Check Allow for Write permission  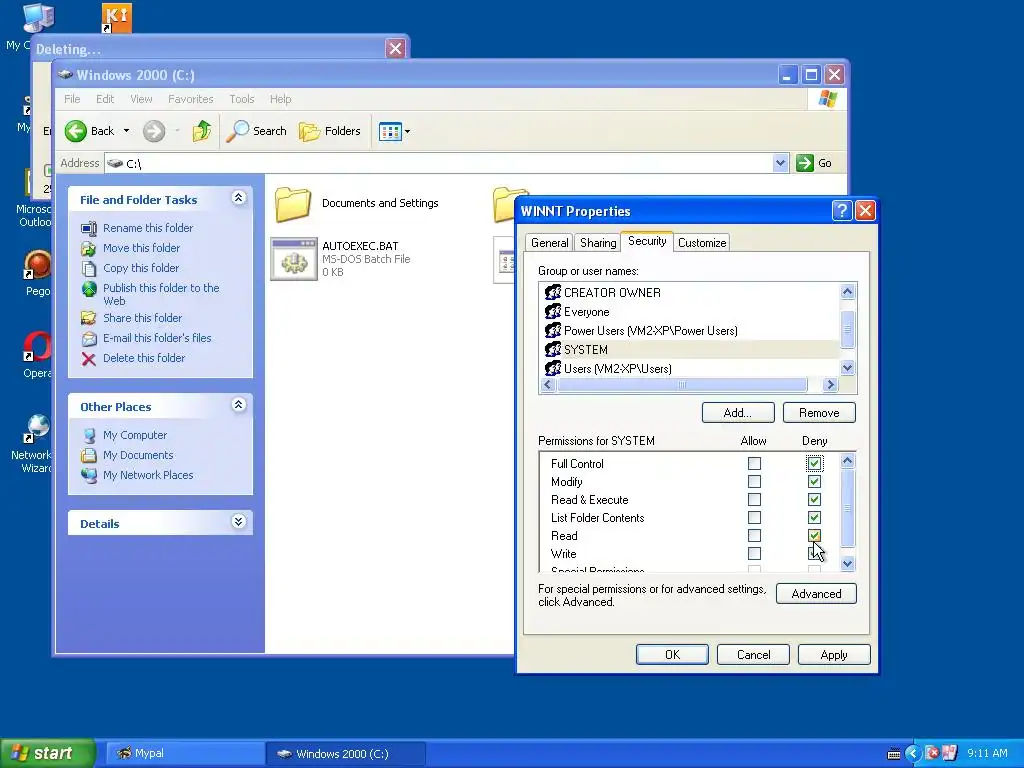[x=754, y=554]
